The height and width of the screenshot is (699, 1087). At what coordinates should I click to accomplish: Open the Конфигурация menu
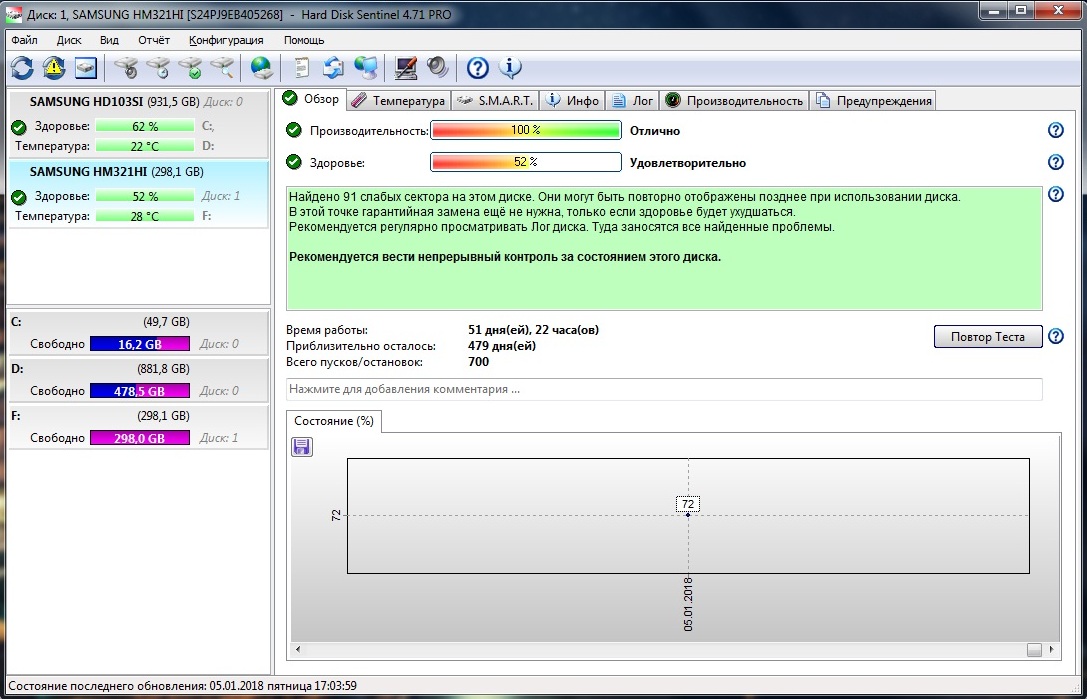(226, 40)
